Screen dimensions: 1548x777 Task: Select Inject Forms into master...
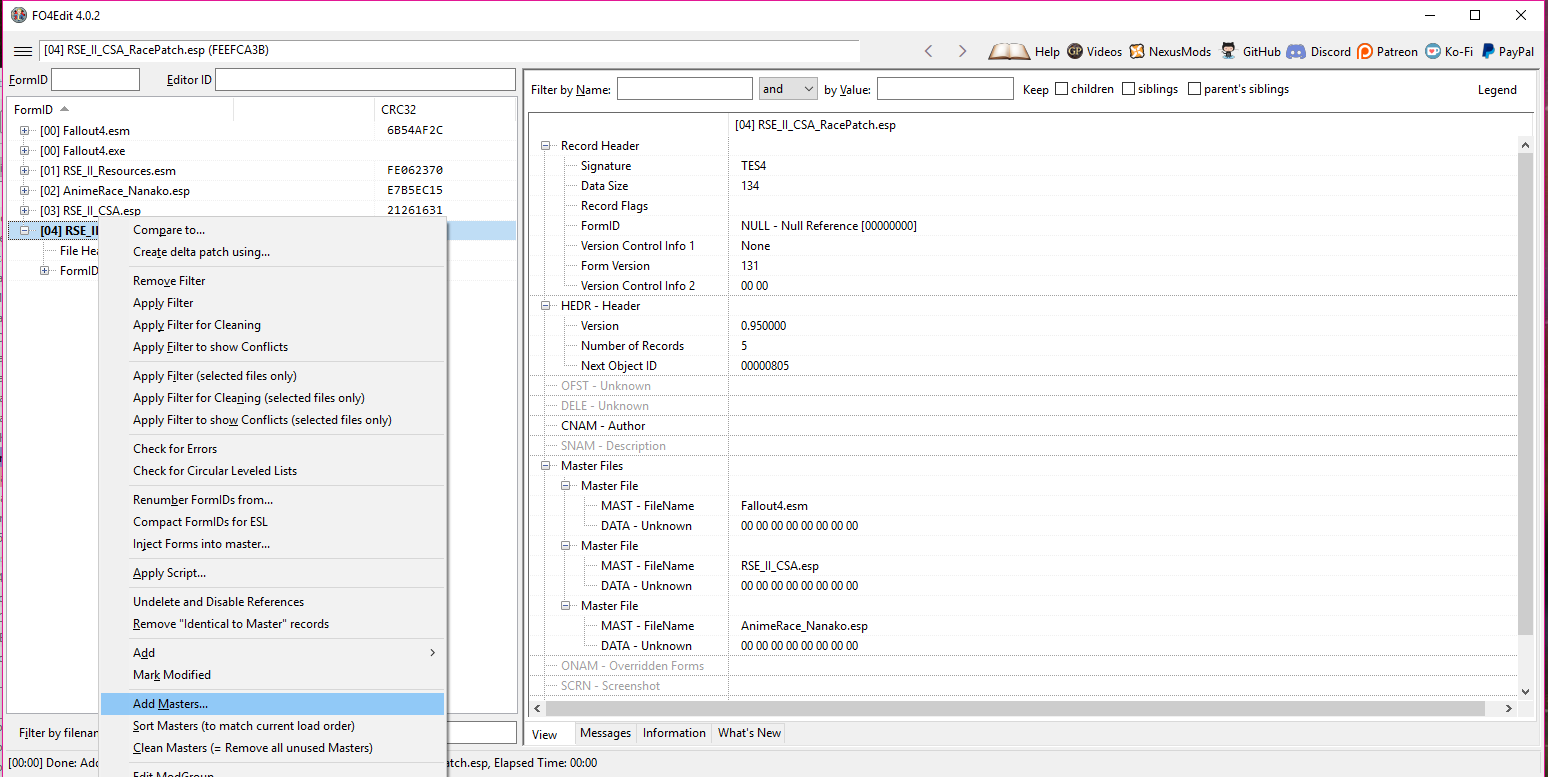click(272, 544)
